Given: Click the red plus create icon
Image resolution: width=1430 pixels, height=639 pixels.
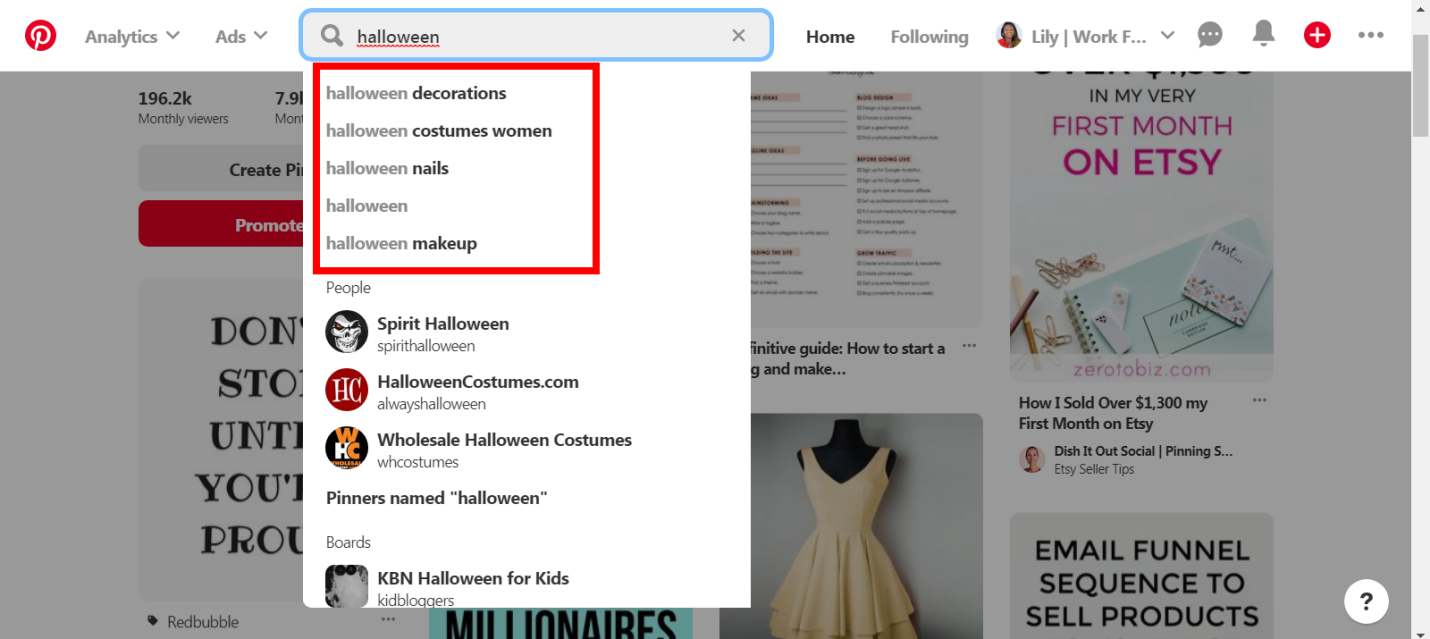Looking at the screenshot, I should tap(1317, 36).
